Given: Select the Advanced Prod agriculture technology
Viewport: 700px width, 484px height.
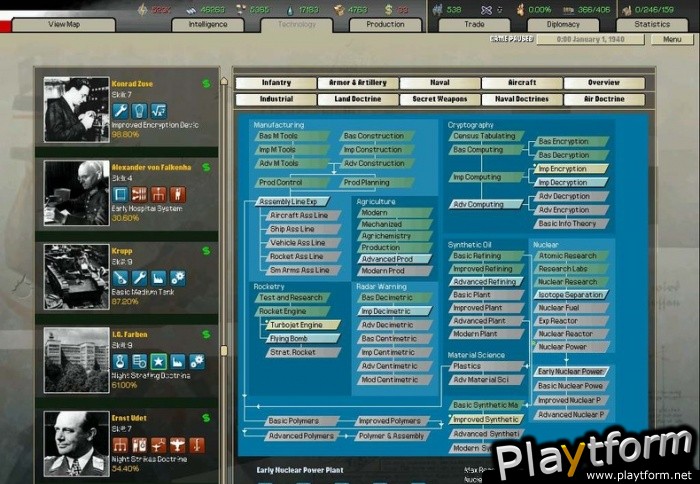Looking at the screenshot, I should [395, 259].
